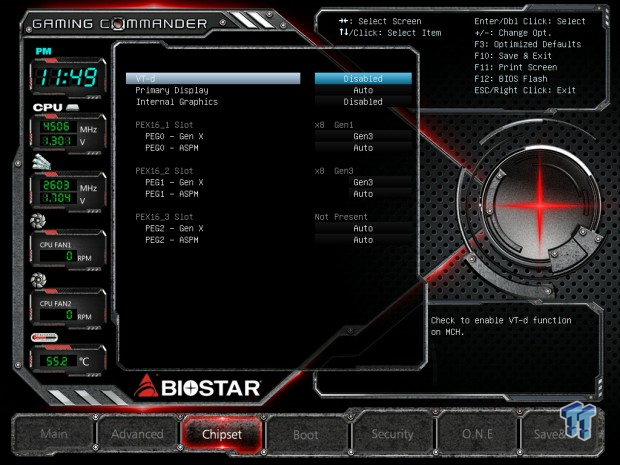This screenshot has width=620, height=465.
Task: Click the PM time indicator
Action: coord(43,51)
